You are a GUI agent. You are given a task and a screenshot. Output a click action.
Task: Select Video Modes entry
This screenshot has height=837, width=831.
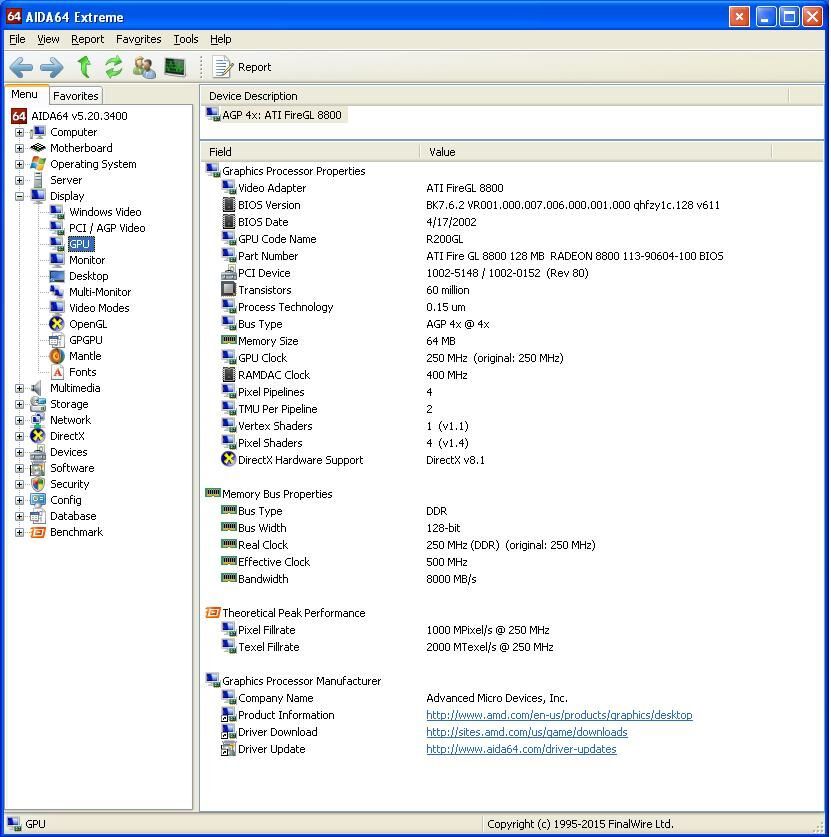click(99, 308)
